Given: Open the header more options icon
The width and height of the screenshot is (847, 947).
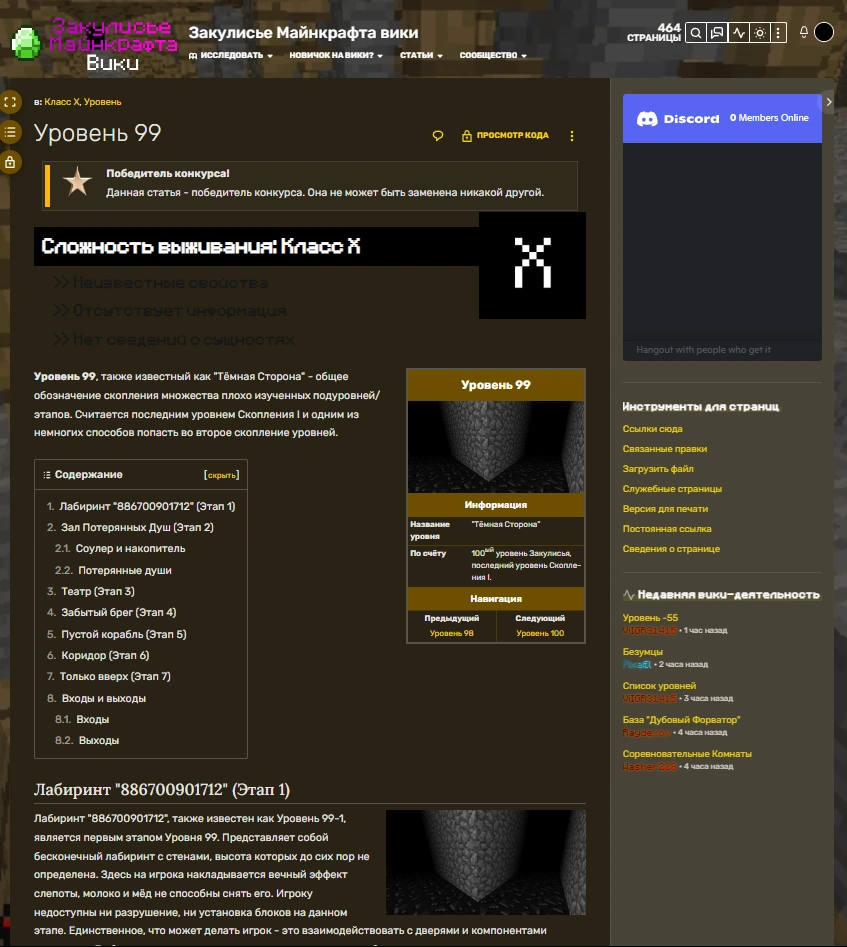Looking at the screenshot, I should click(778, 33).
